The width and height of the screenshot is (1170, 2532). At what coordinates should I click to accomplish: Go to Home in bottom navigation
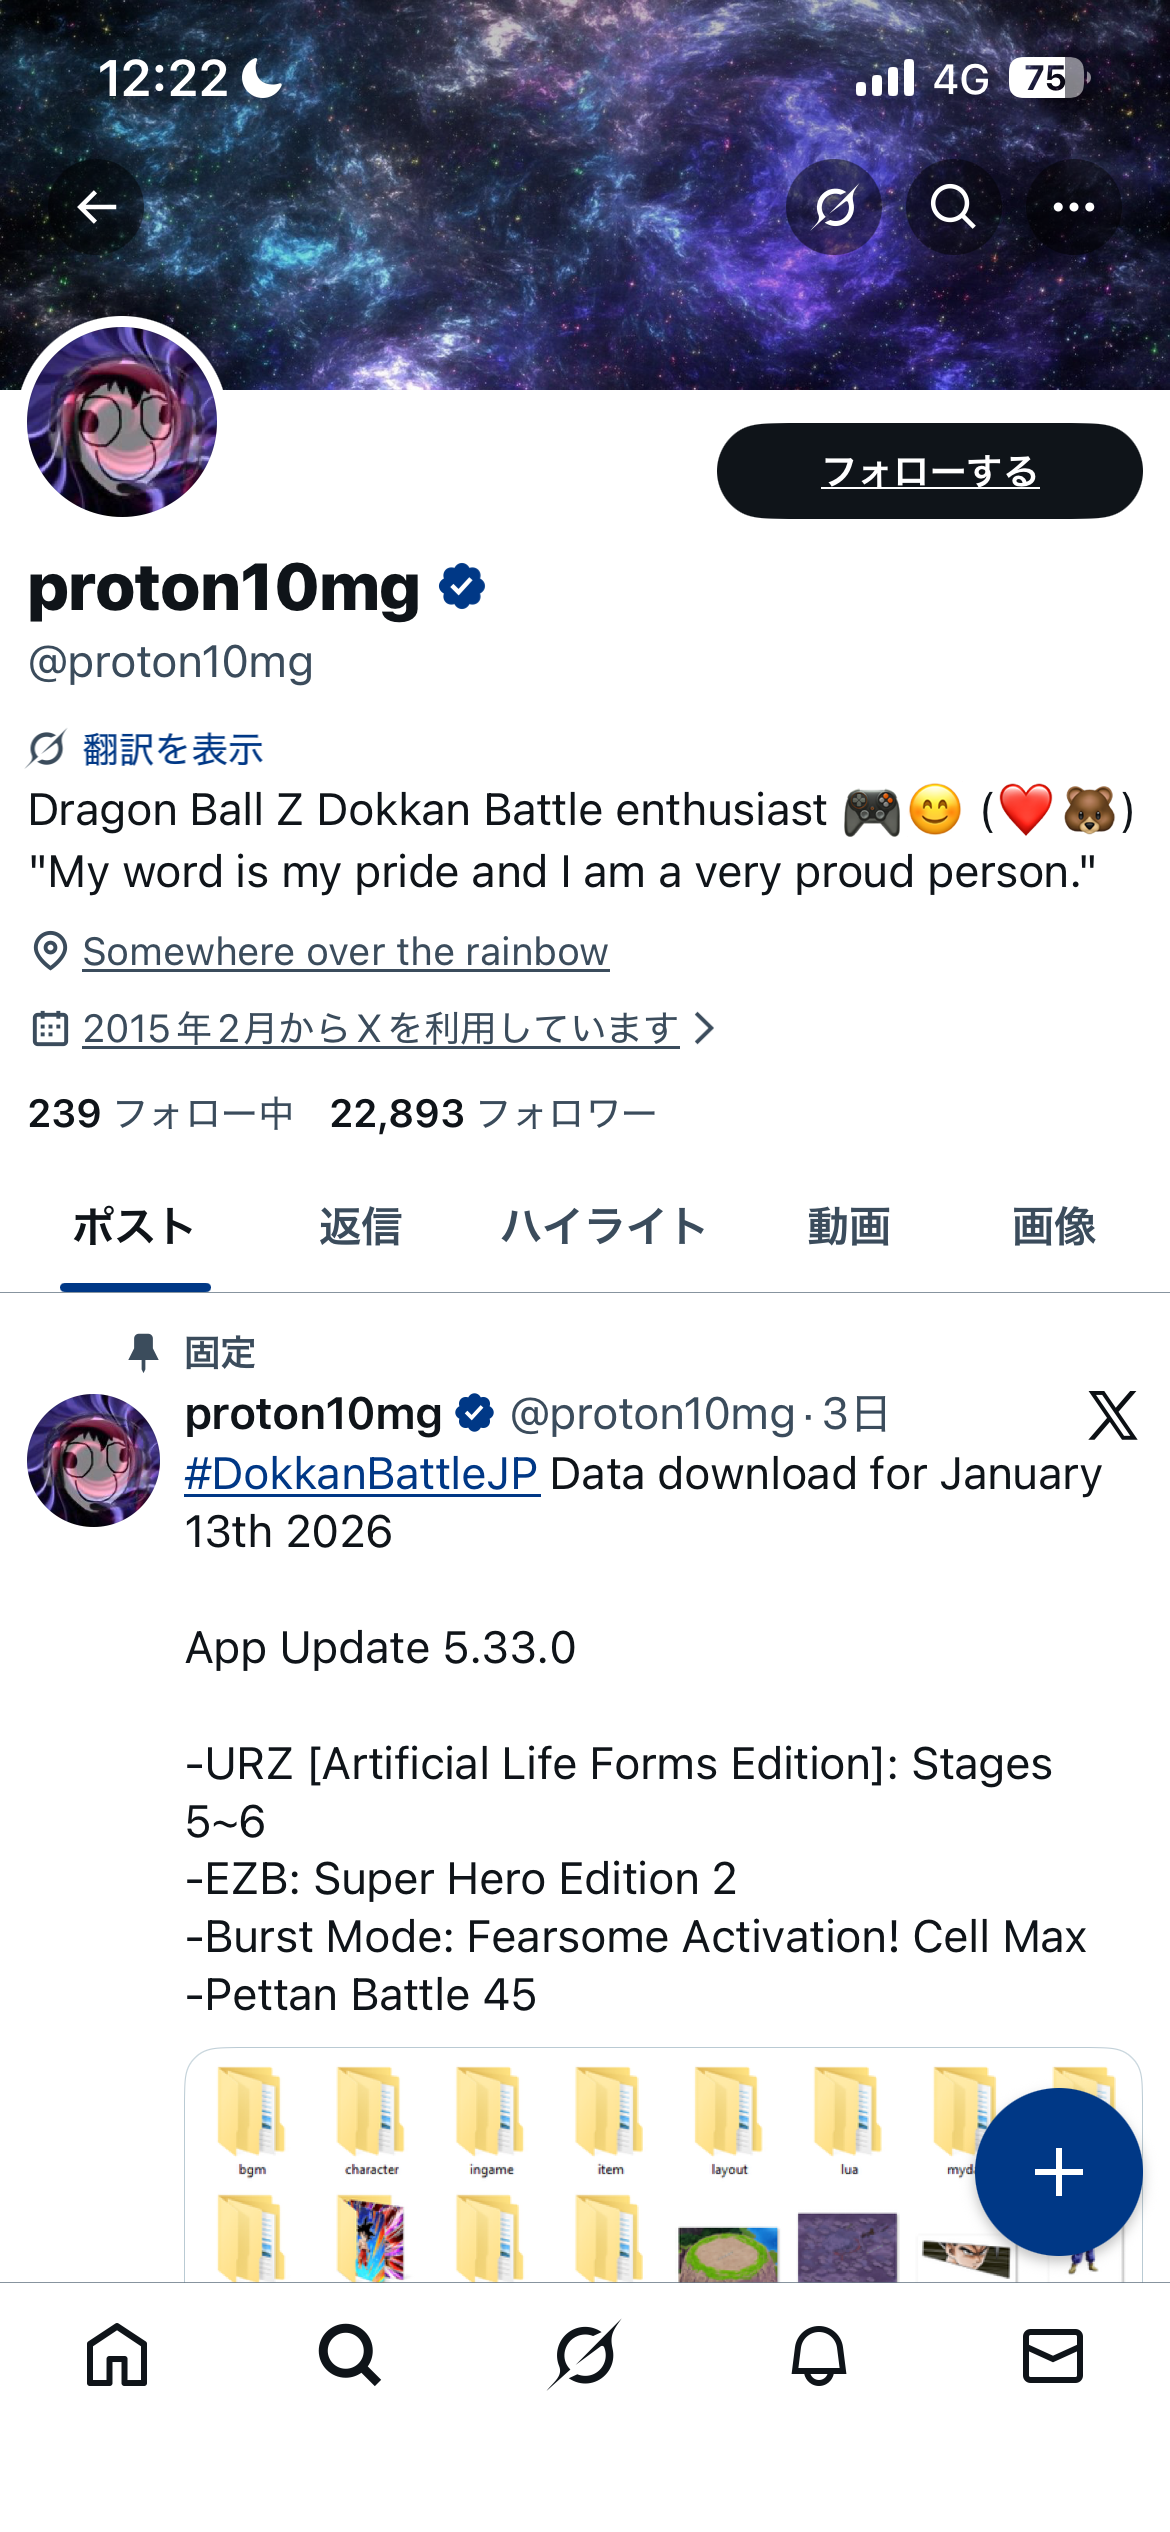pyautogui.click(x=117, y=2355)
